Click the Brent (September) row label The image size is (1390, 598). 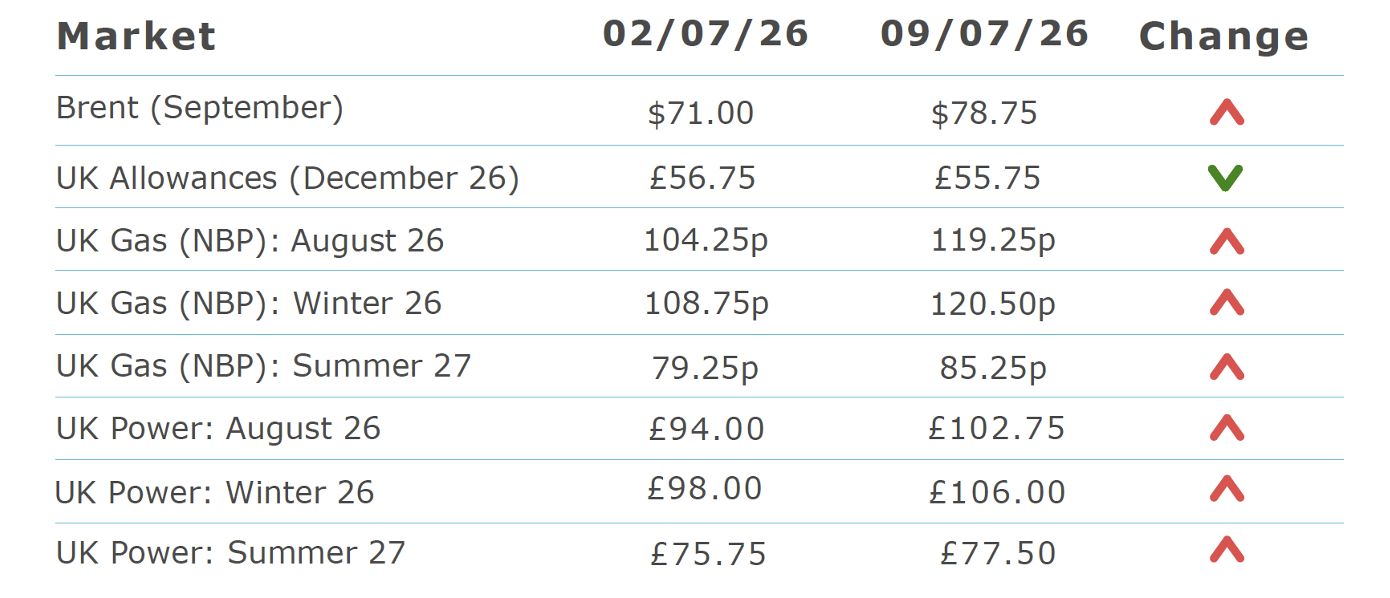pos(200,108)
